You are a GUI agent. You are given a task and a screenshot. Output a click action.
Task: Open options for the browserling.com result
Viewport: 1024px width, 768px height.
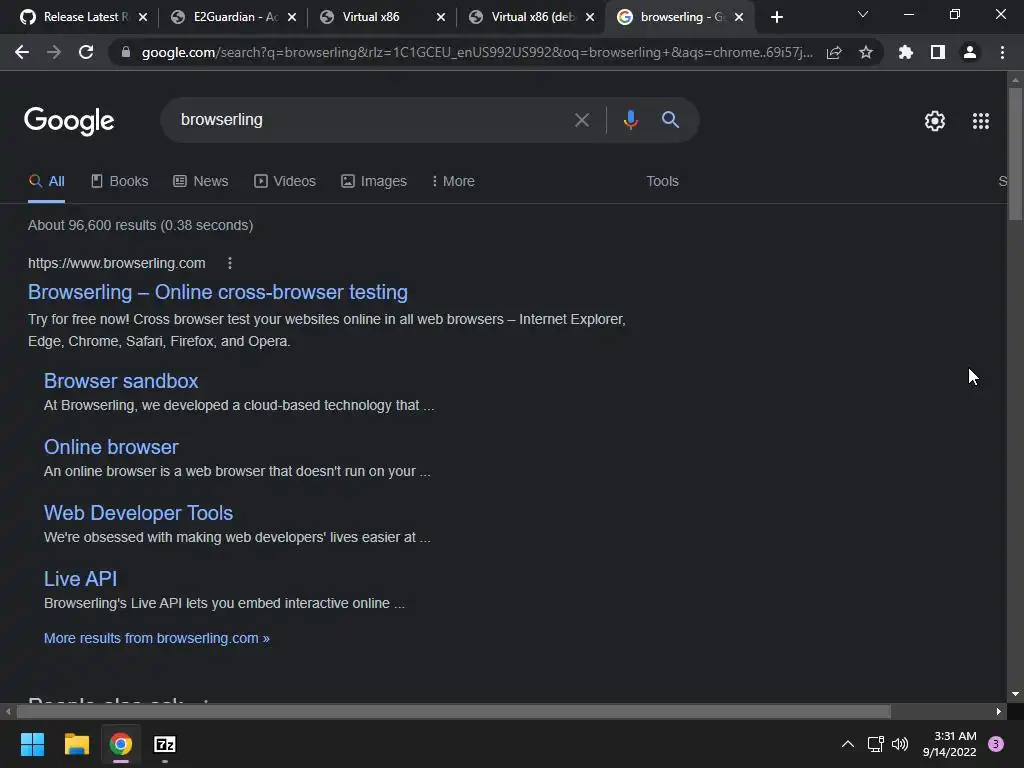pos(229,263)
